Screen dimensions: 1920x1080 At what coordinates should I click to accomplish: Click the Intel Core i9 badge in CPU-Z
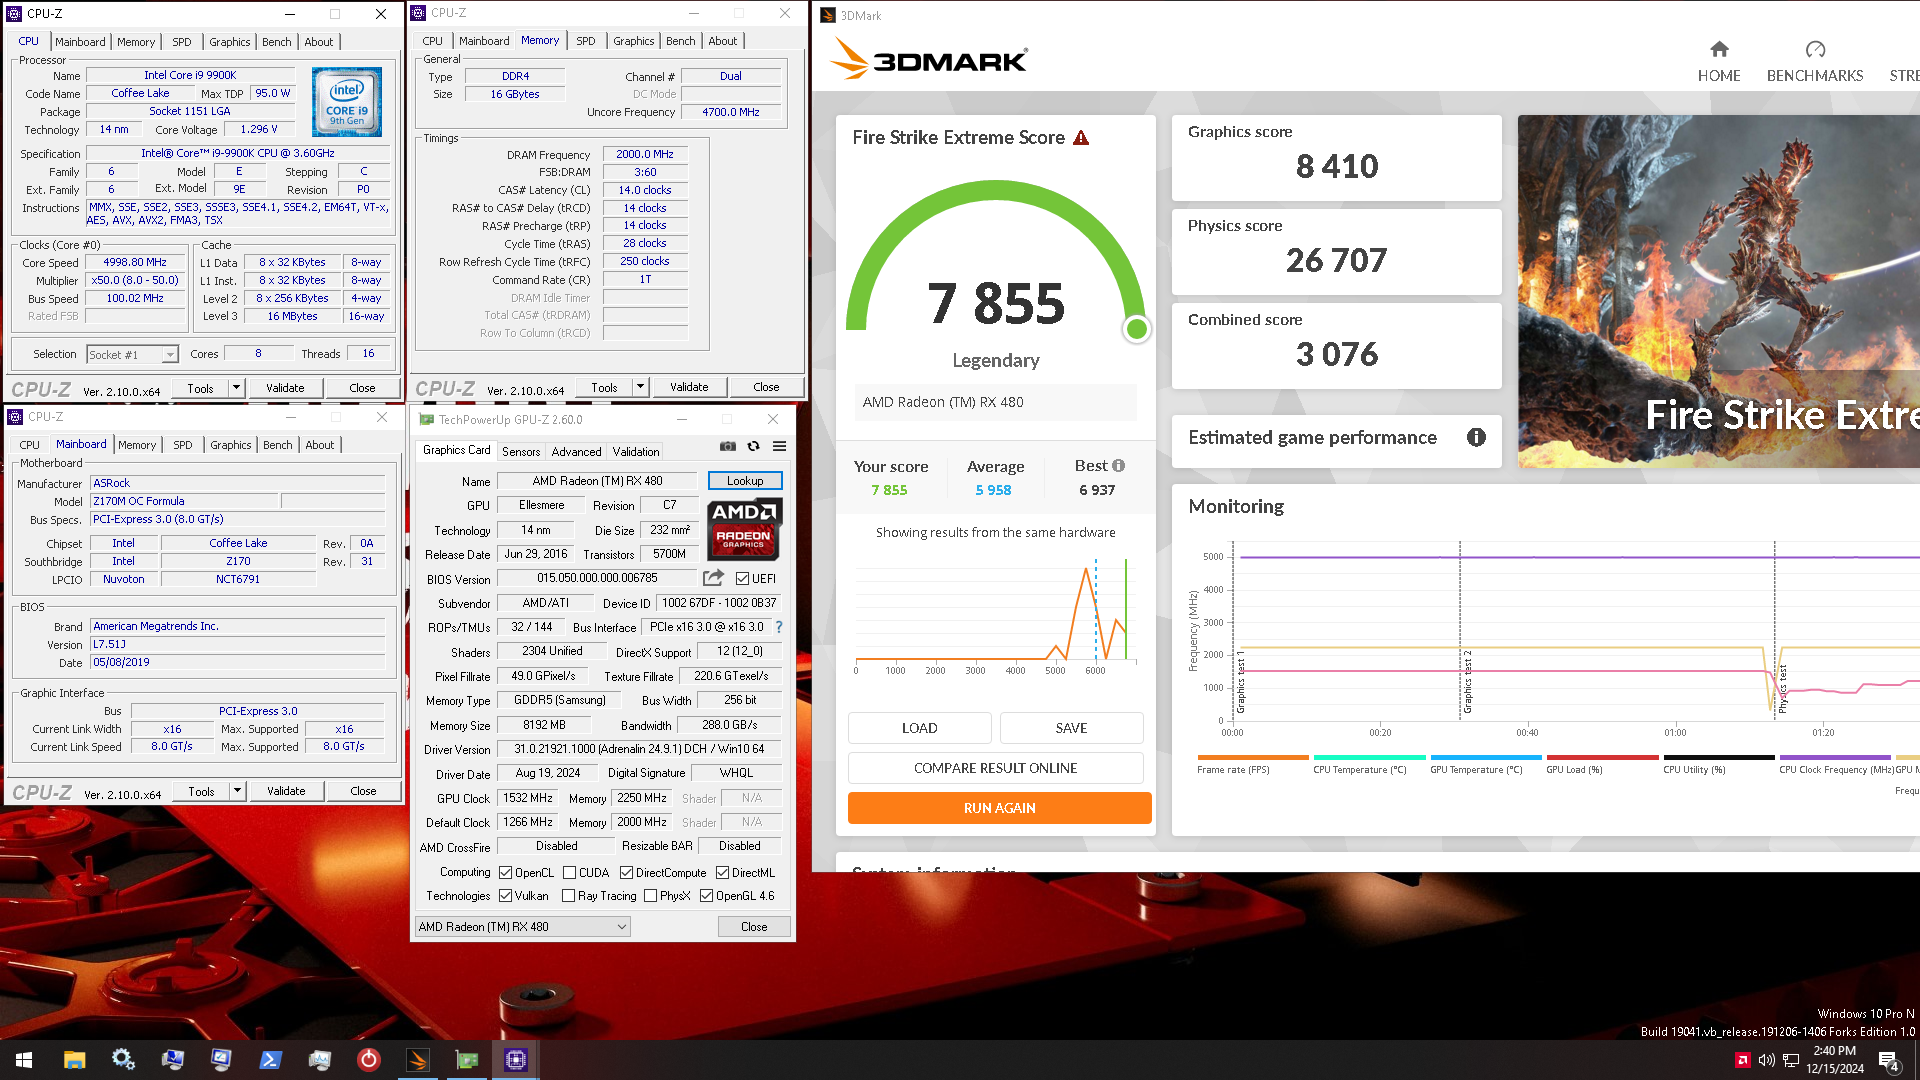click(347, 102)
